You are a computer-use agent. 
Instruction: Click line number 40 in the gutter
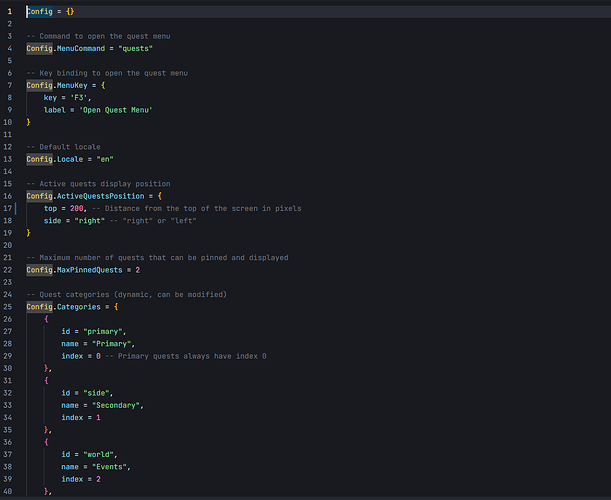coord(7,491)
